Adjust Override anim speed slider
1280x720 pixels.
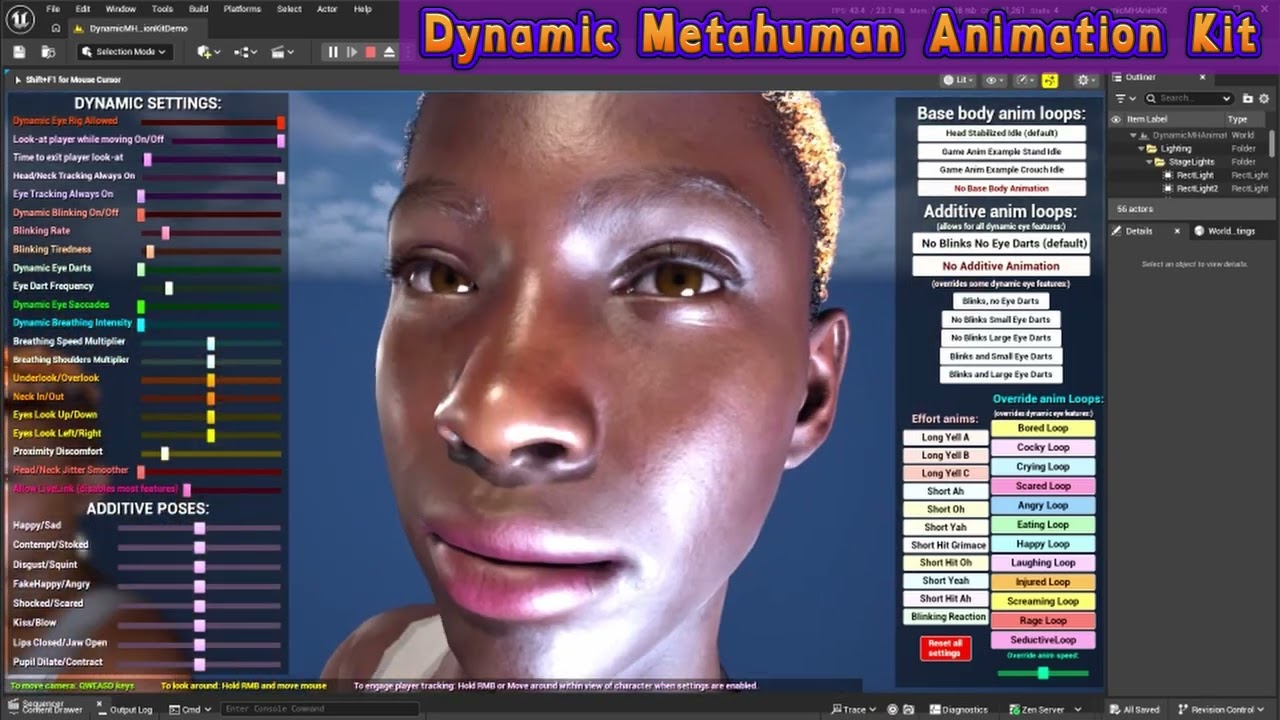(x=1042, y=673)
